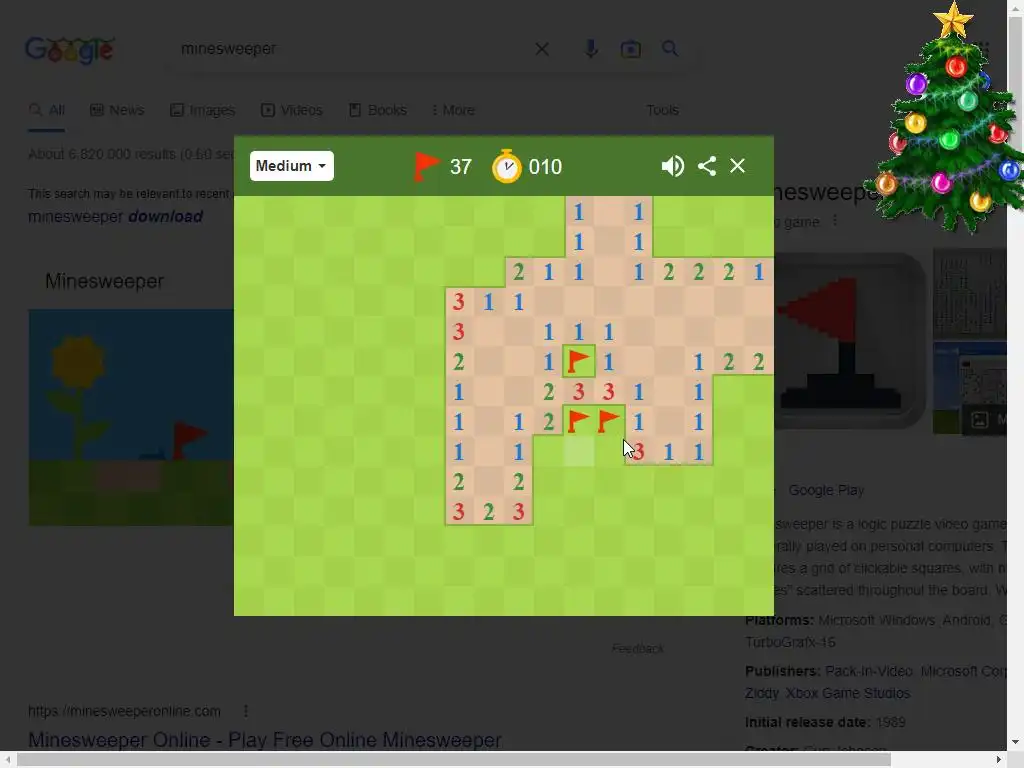Click the page's vertical scrollbar down arrow
Image resolution: width=1024 pixels, height=768 pixels.
[x=1014, y=743]
